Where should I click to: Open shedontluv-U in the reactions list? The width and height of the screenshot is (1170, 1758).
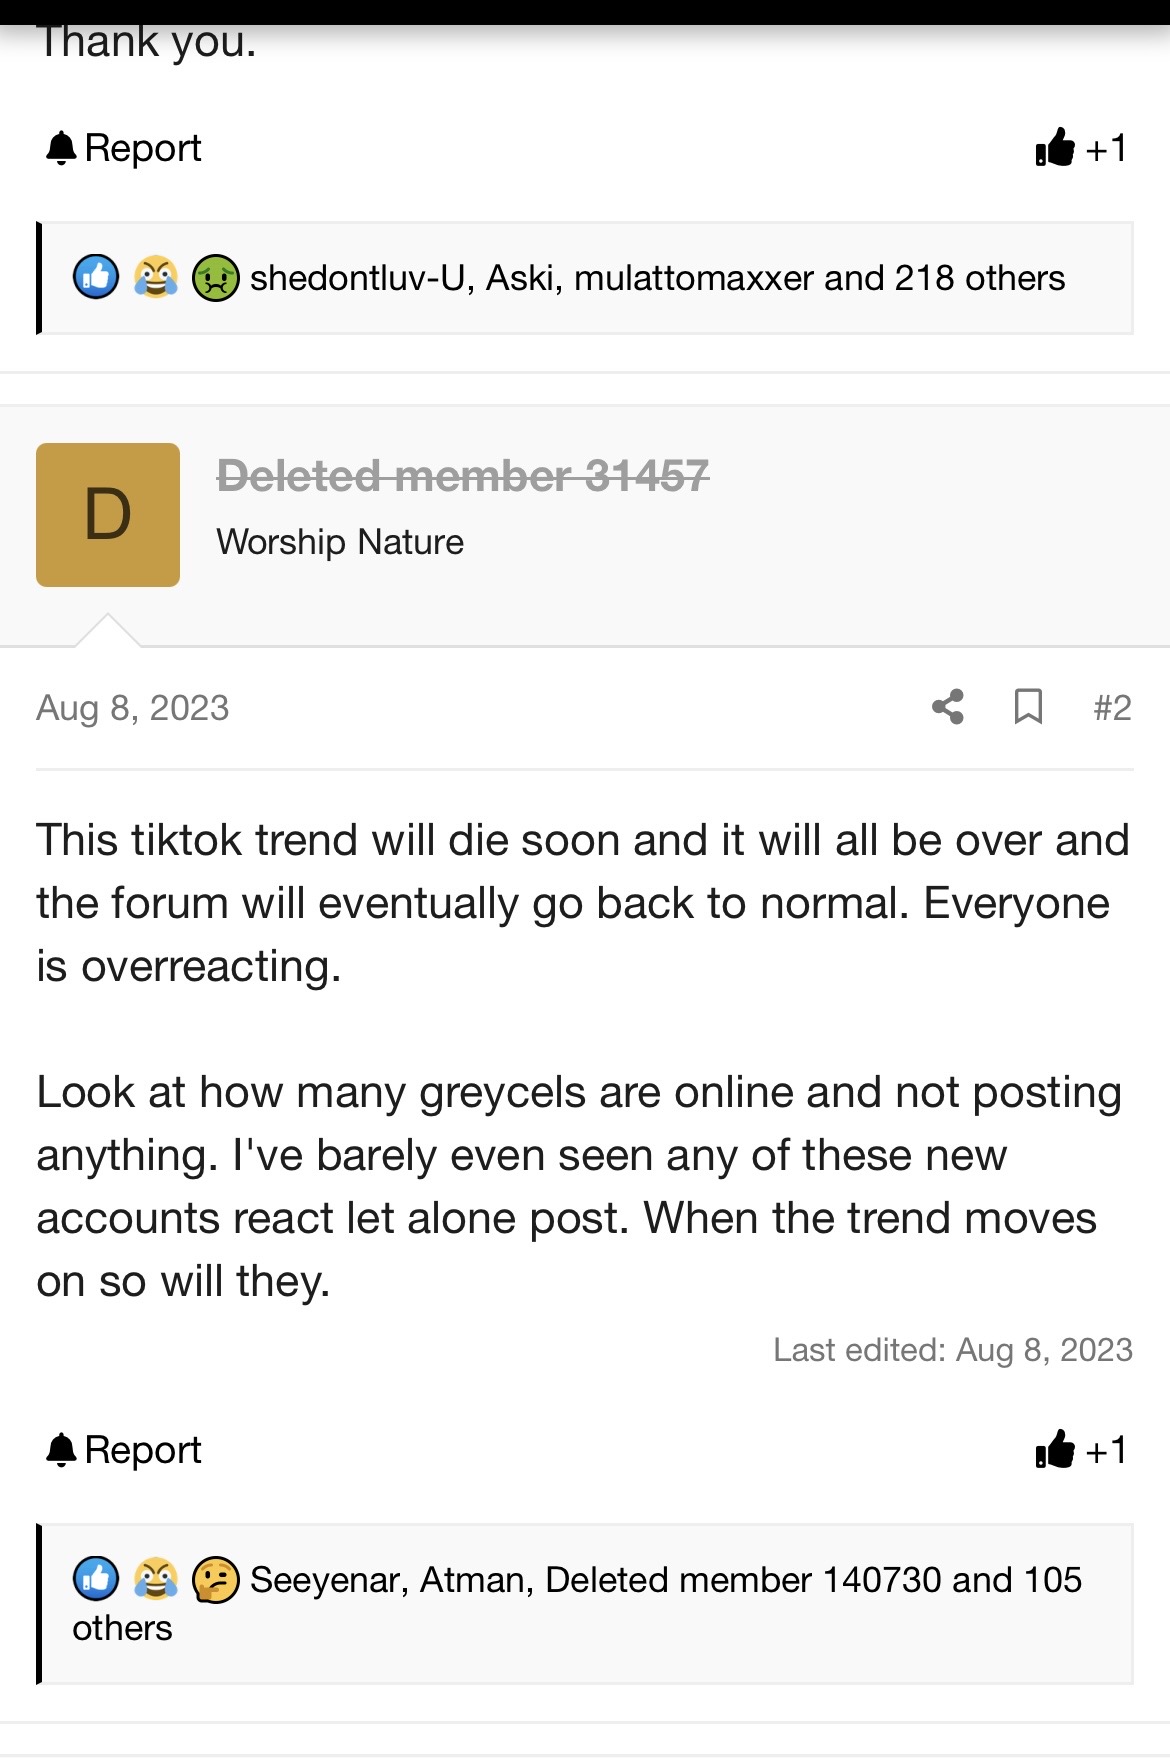tap(357, 278)
